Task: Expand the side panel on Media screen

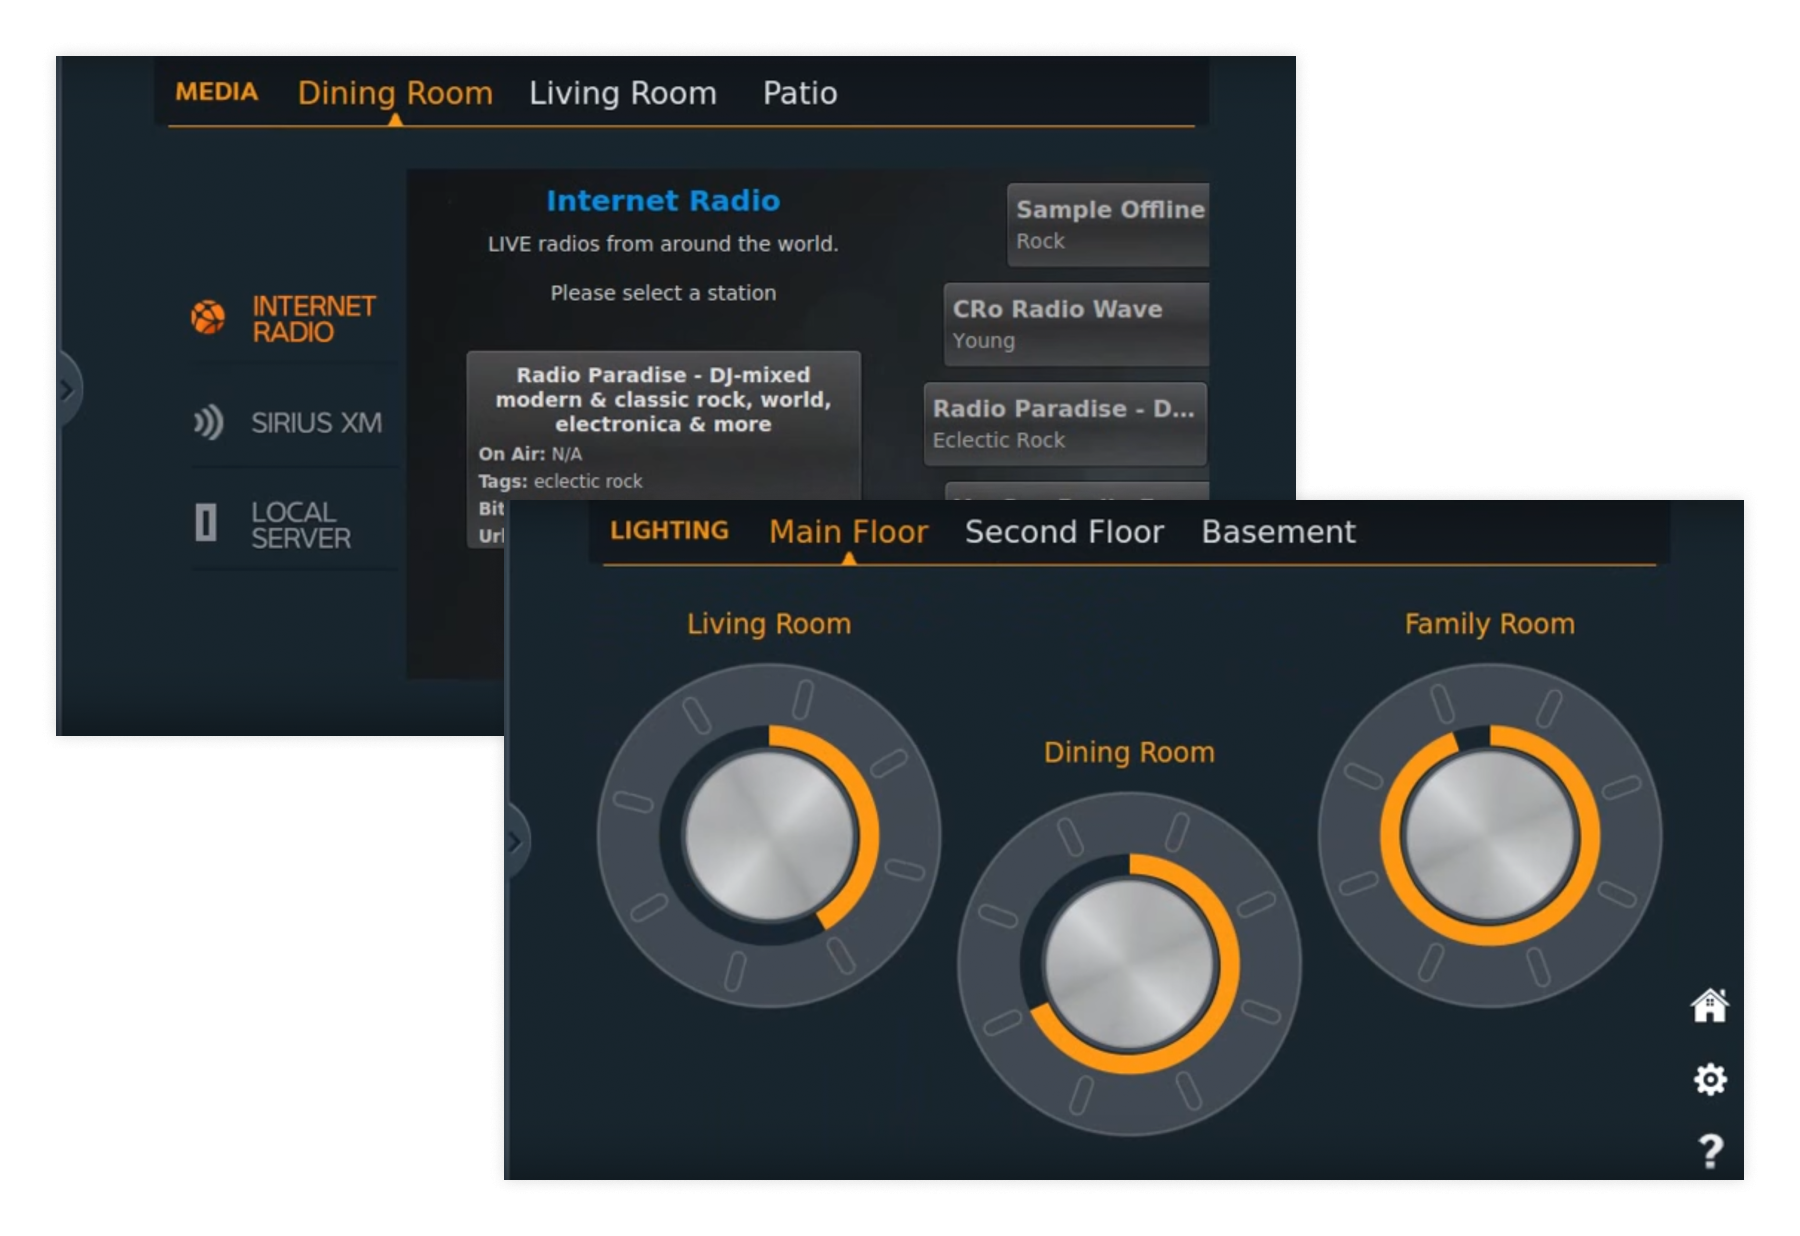Action: 67,390
